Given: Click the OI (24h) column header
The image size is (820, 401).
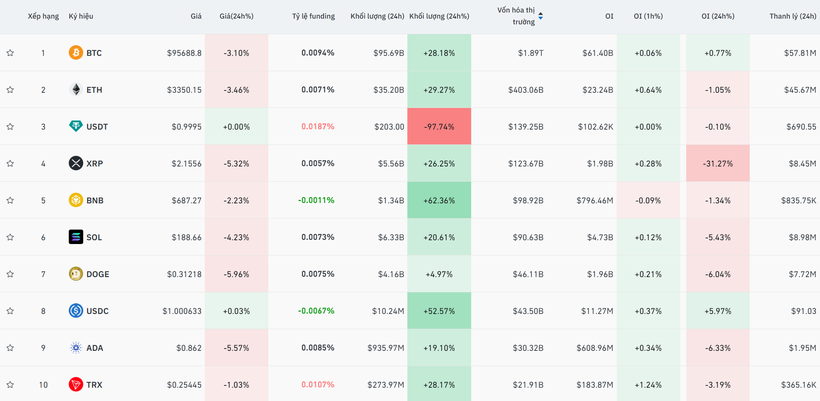Looking at the screenshot, I should pos(718,17).
